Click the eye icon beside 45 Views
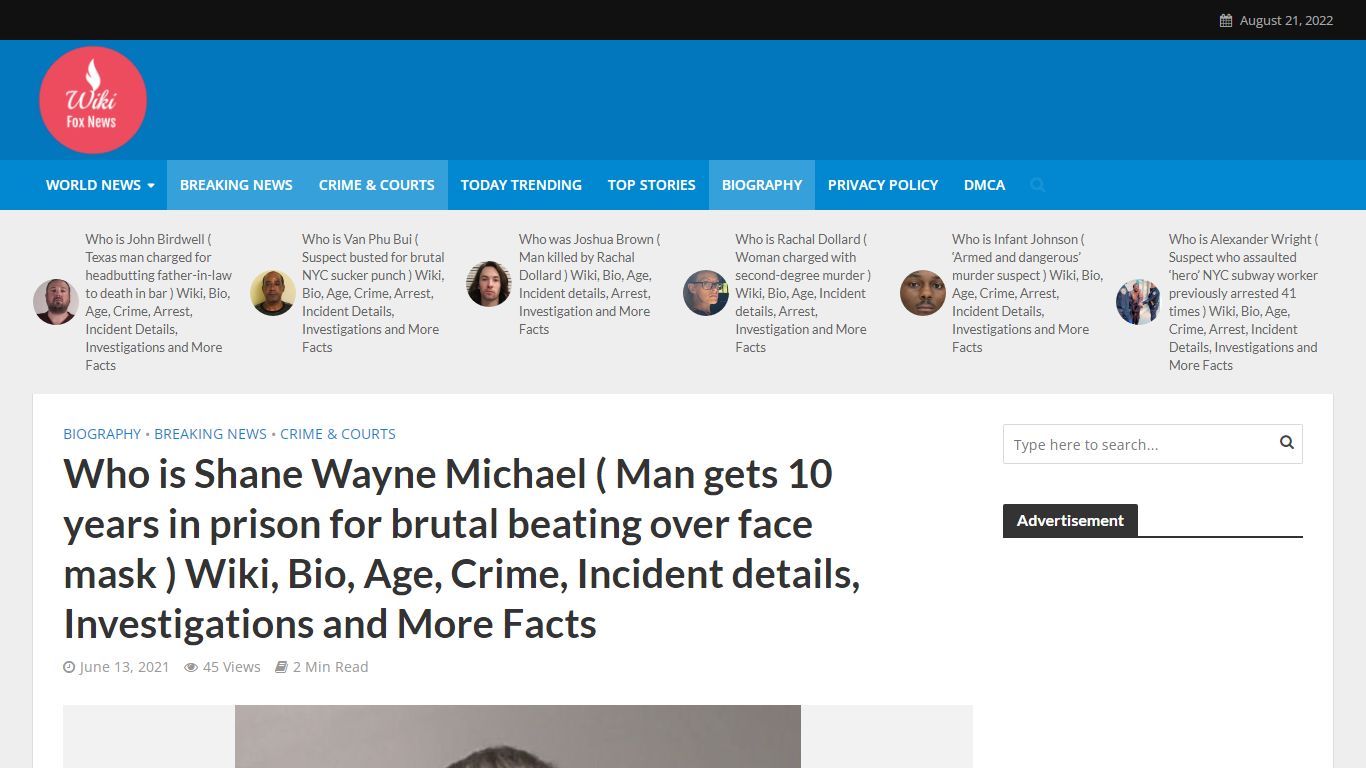Image resolution: width=1366 pixels, height=768 pixels. (x=191, y=667)
